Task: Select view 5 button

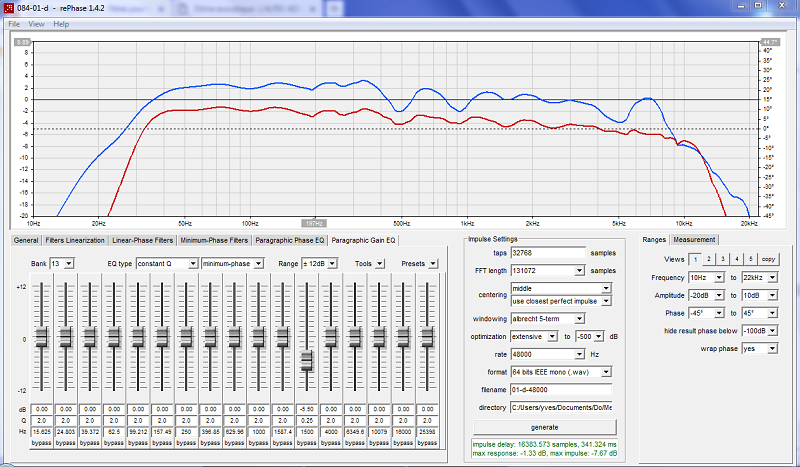Action: click(x=751, y=259)
